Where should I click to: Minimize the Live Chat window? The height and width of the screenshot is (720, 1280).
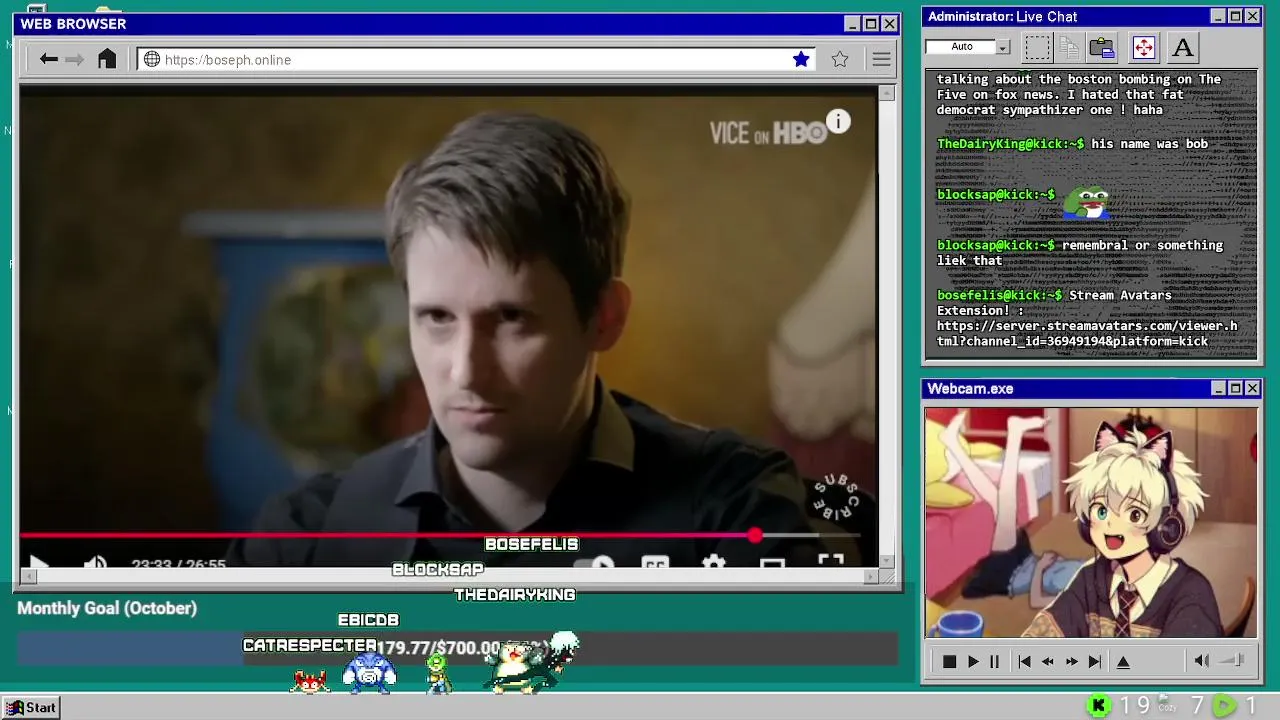[1218, 17]
